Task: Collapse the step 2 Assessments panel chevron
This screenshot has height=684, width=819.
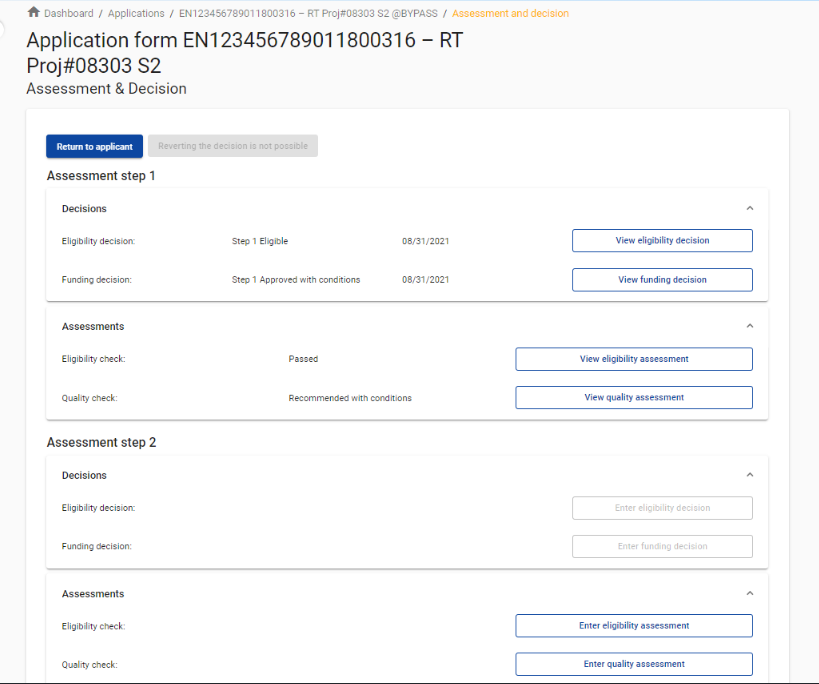Action: (749, 594)
